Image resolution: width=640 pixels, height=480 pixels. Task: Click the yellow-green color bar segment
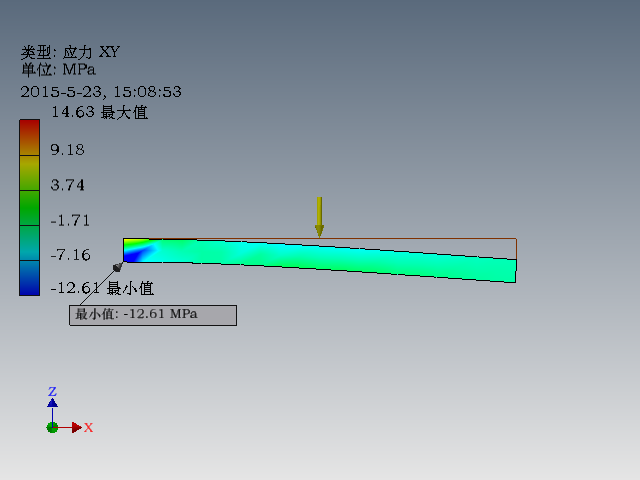click(29, 173)
